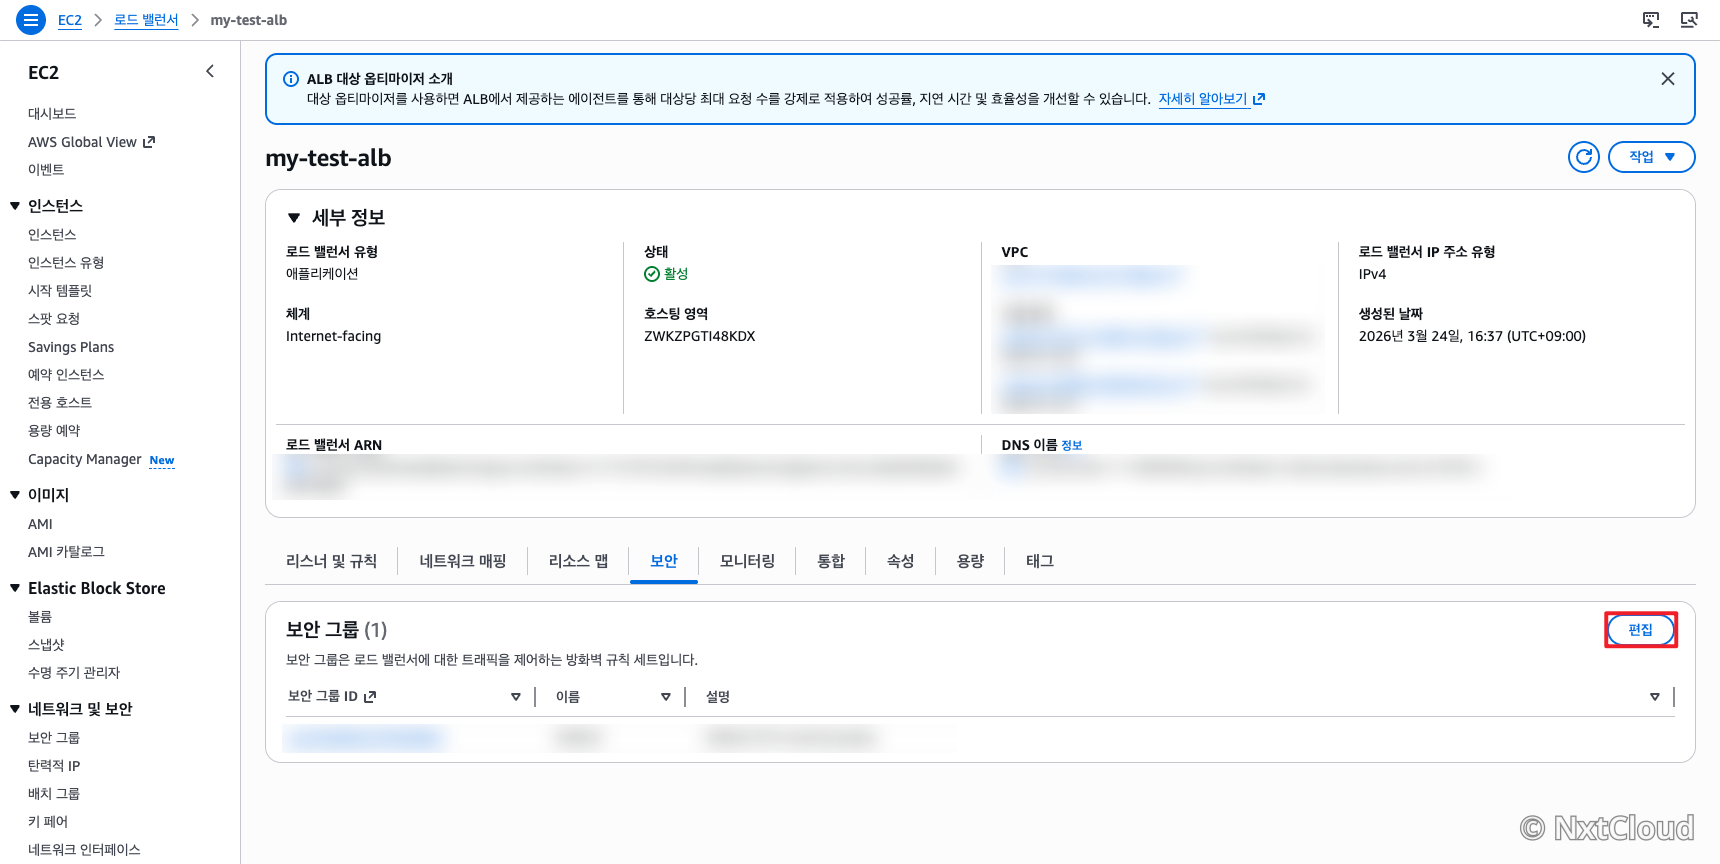The width and height of the screenshot is (1720, 864).
Task: Open the 속성 tab
Action: [x=901, y=561]
